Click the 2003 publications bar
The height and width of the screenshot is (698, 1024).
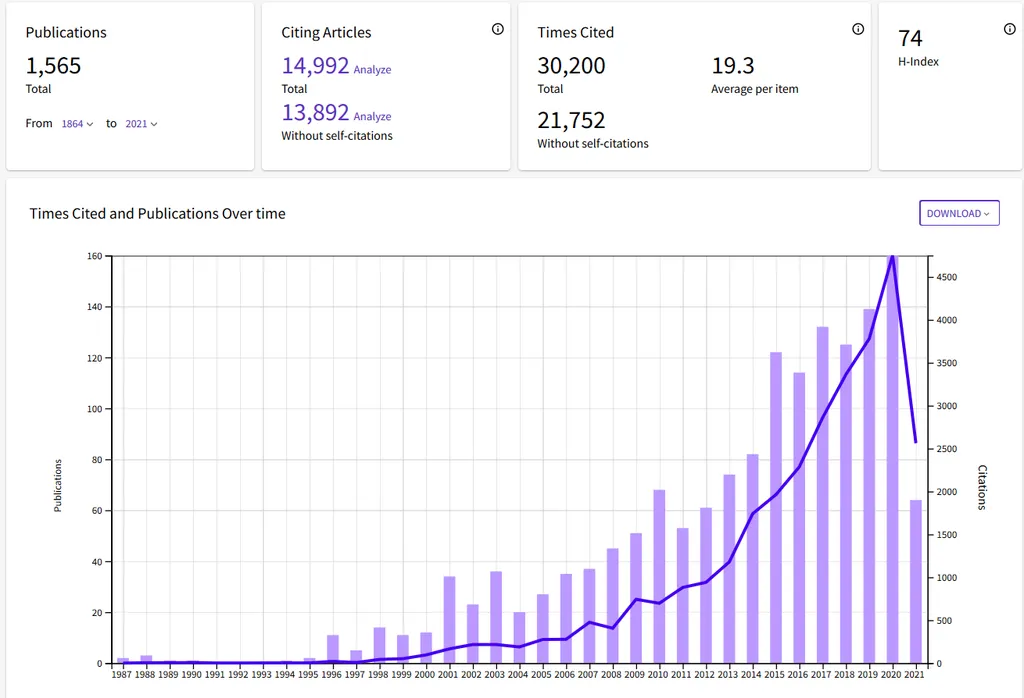pyautogui.click(x=496, y=617)
